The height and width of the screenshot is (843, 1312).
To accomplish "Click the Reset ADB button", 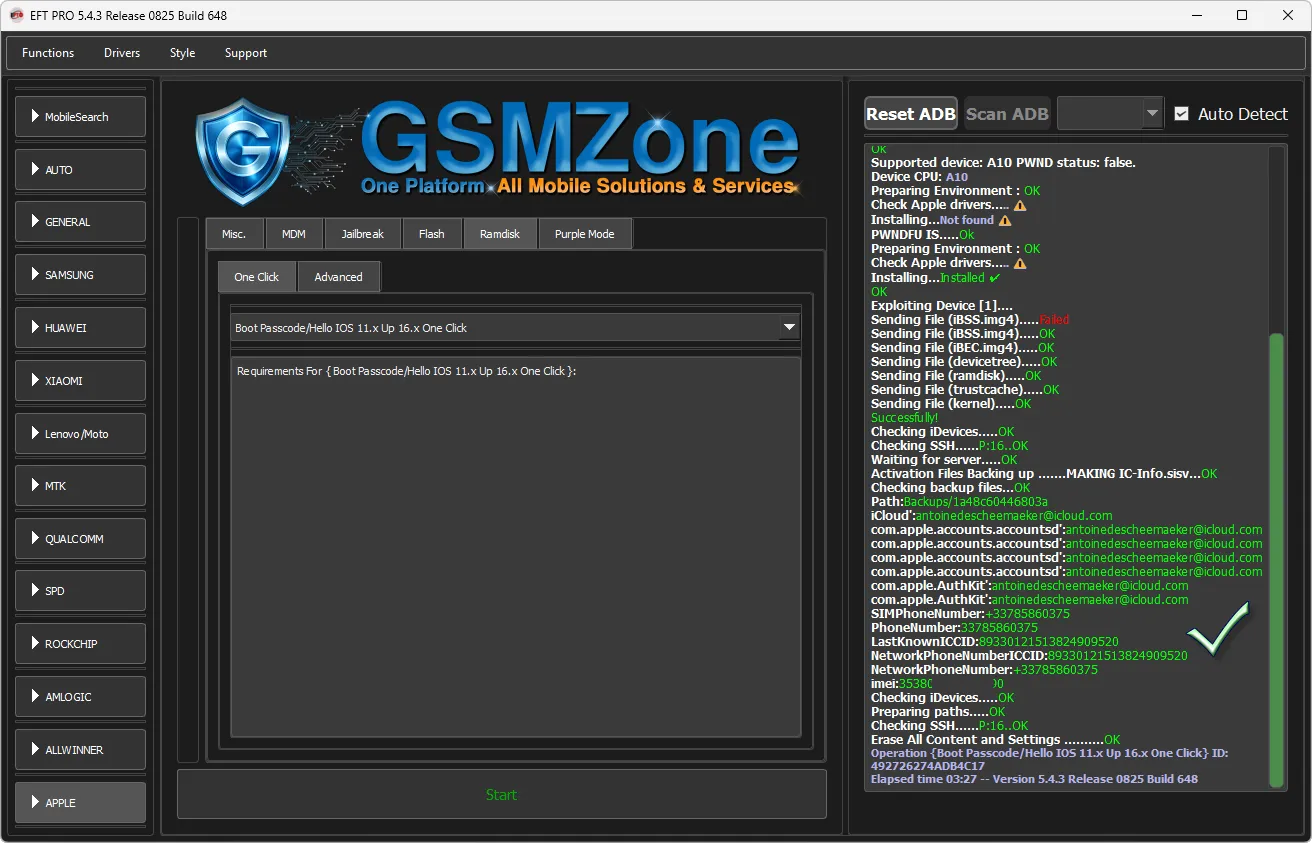I will click(x=910, y=114).
